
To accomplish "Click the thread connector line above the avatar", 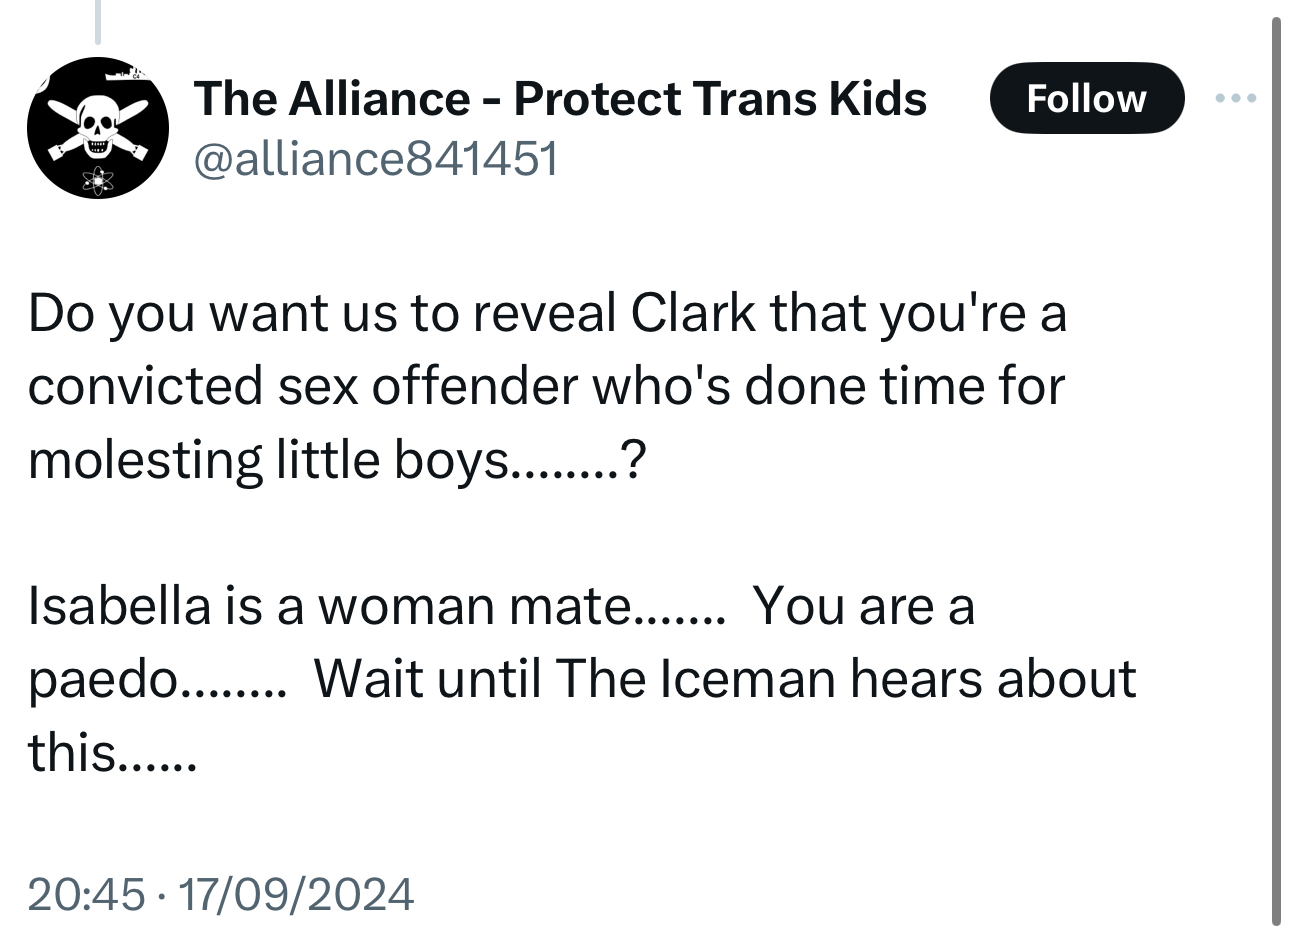I will click(98, 22).
